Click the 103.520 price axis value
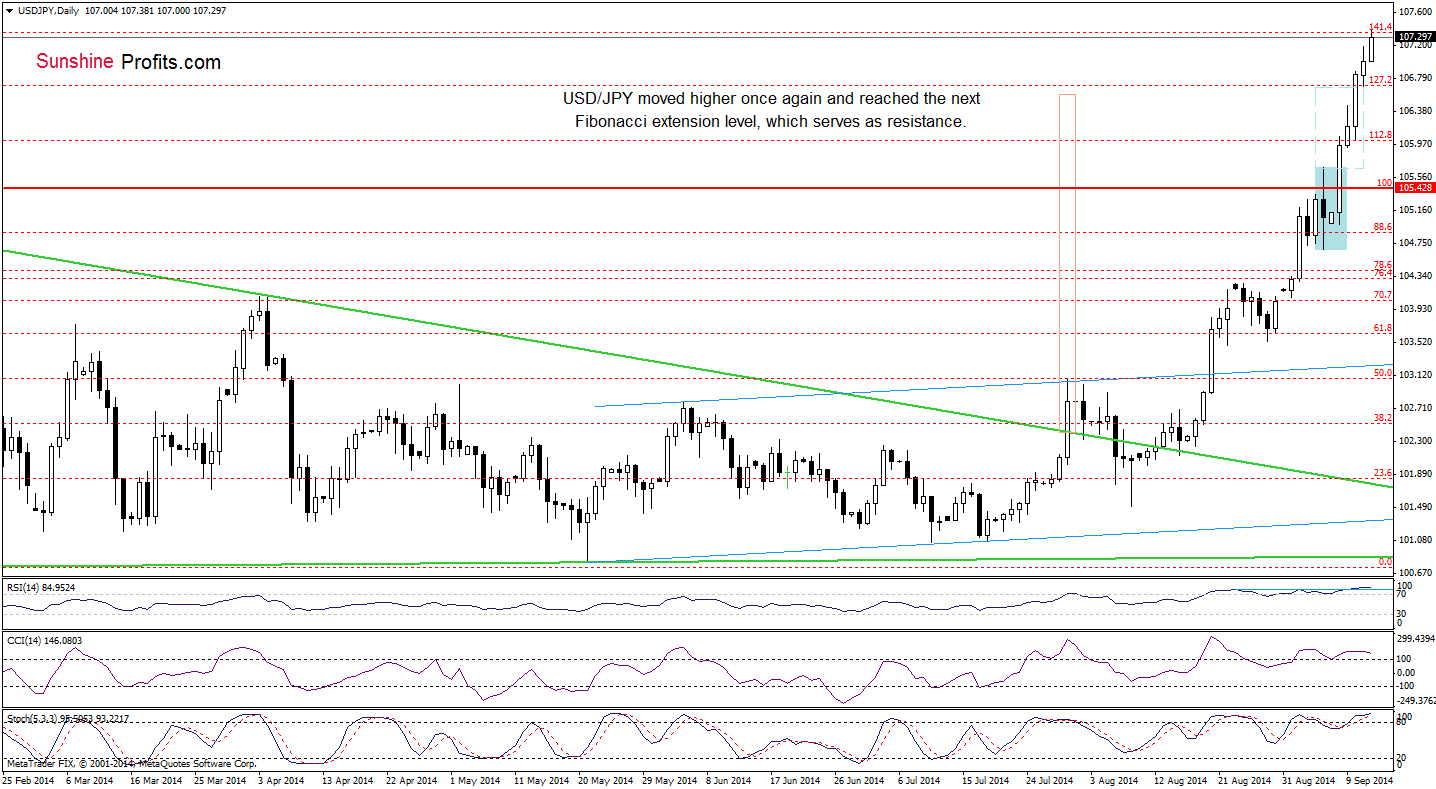Viewport: 1436px width, 789px height. 1416,341
